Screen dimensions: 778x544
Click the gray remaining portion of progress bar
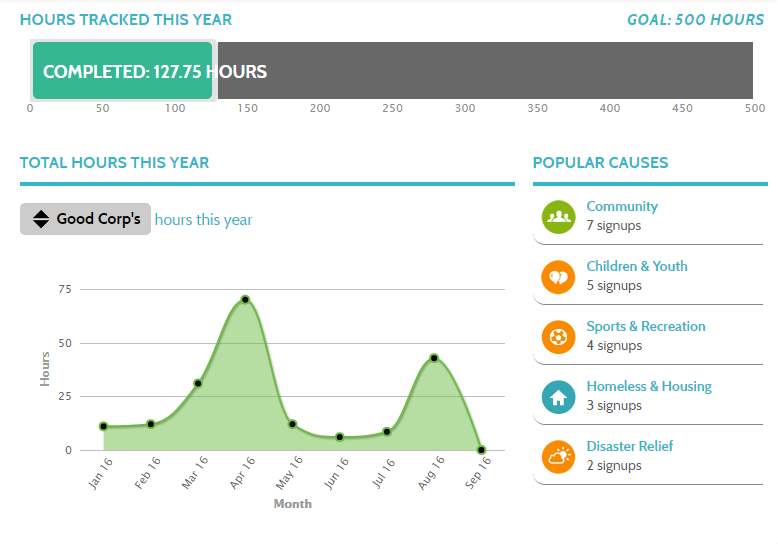485,70
